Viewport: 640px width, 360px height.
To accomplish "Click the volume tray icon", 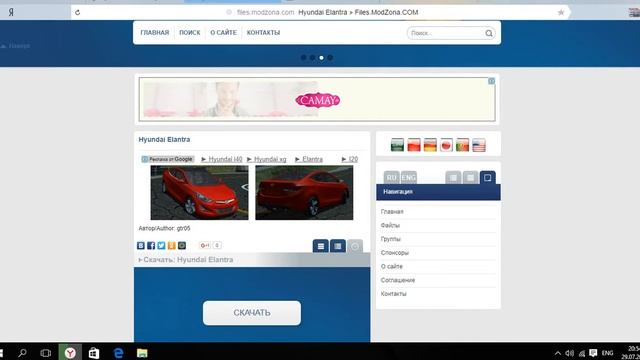I will click(570, 353).
